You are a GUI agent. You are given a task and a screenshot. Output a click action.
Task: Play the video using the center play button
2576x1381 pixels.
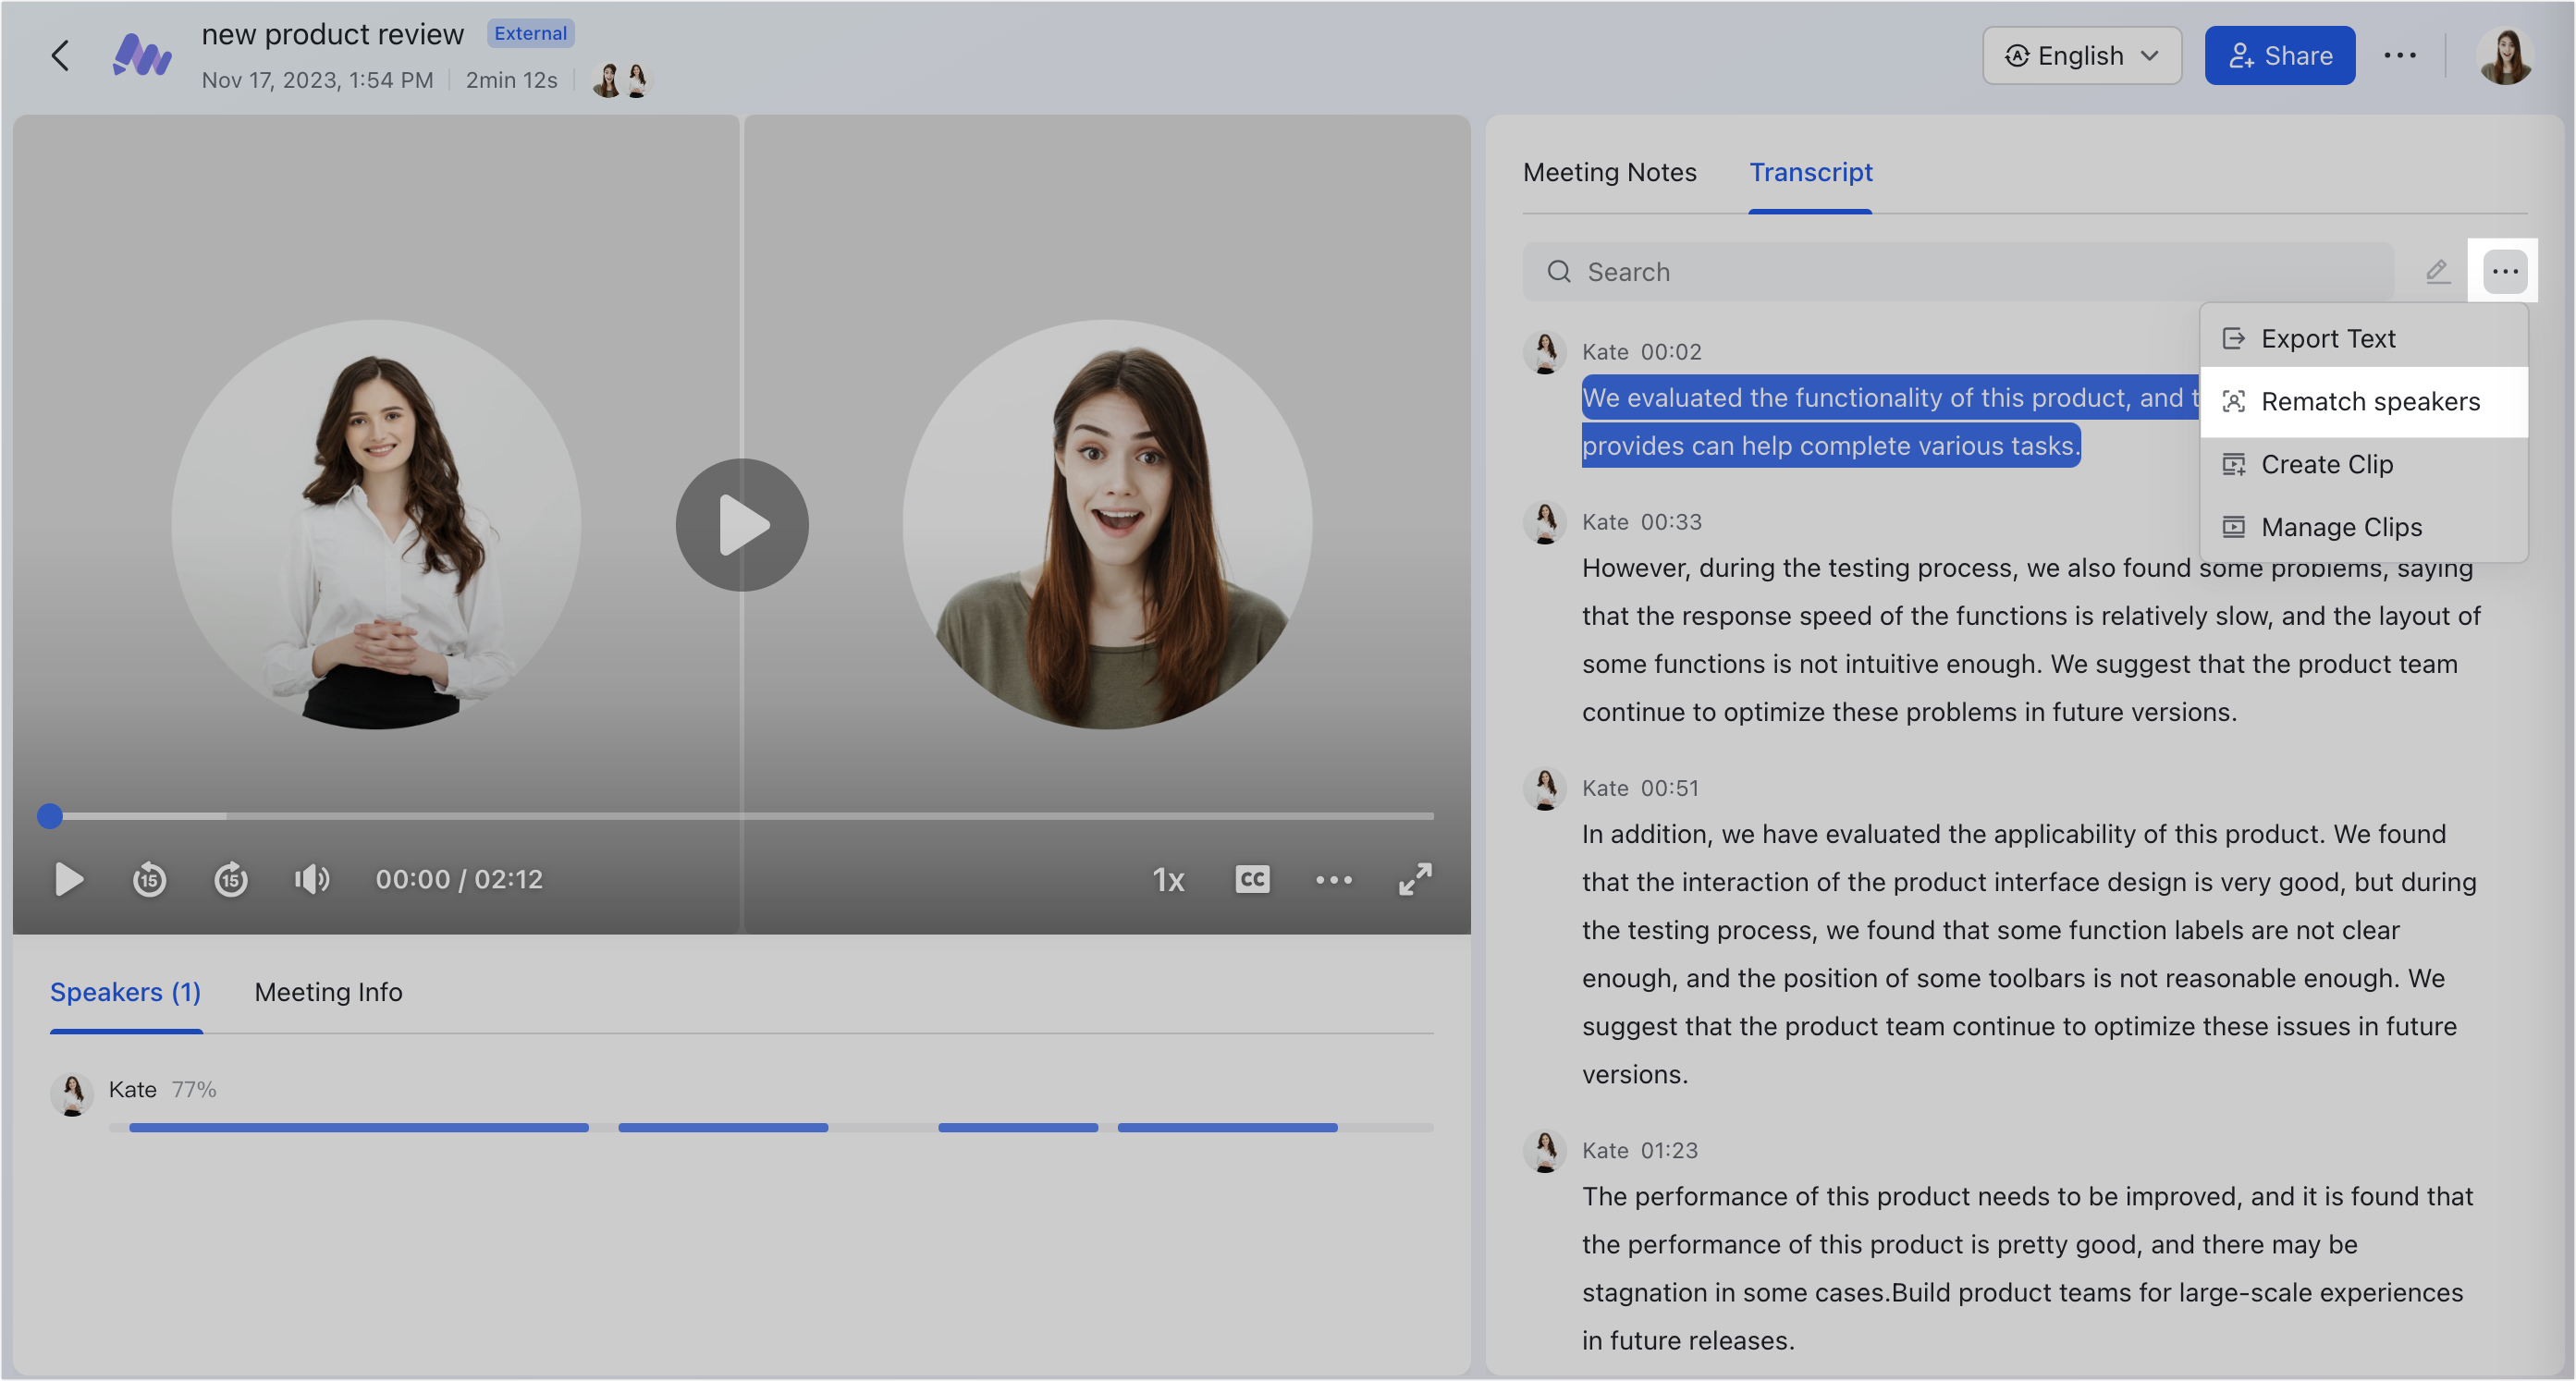pos(742,523)
